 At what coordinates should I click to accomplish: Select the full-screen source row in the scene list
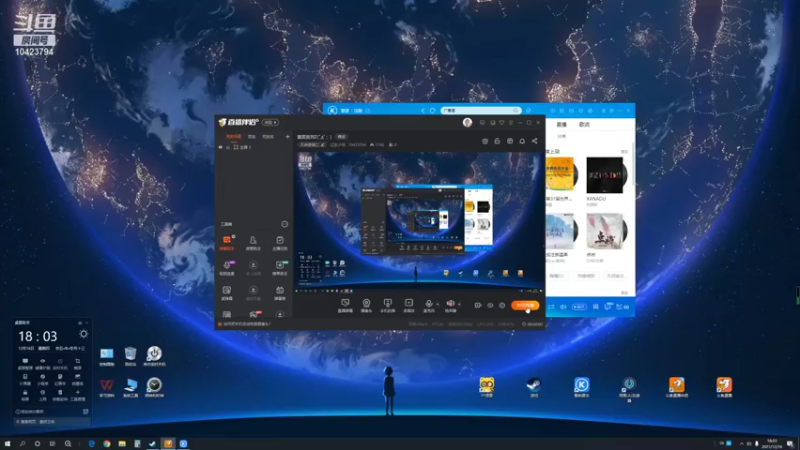254,147
